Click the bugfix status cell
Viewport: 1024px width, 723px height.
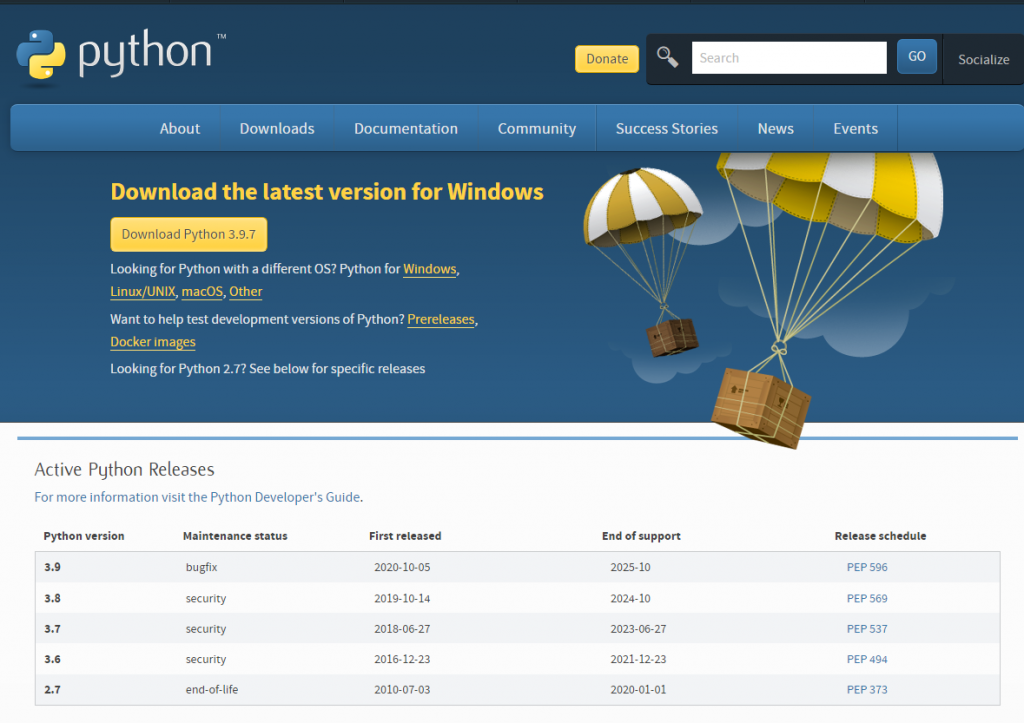pos(201,567)
